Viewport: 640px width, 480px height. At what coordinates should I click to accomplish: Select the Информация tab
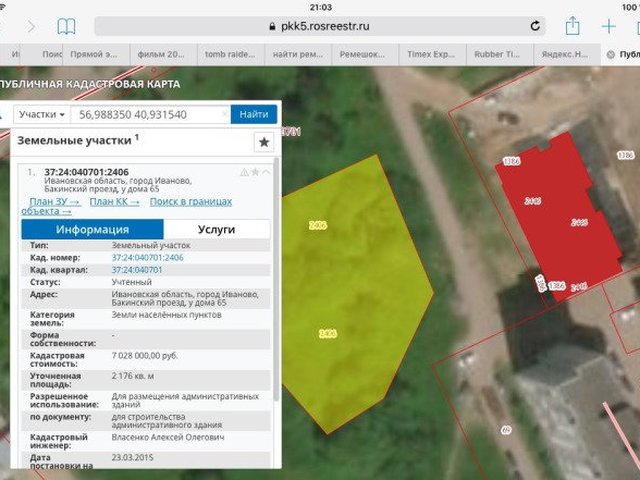[93, 229]
